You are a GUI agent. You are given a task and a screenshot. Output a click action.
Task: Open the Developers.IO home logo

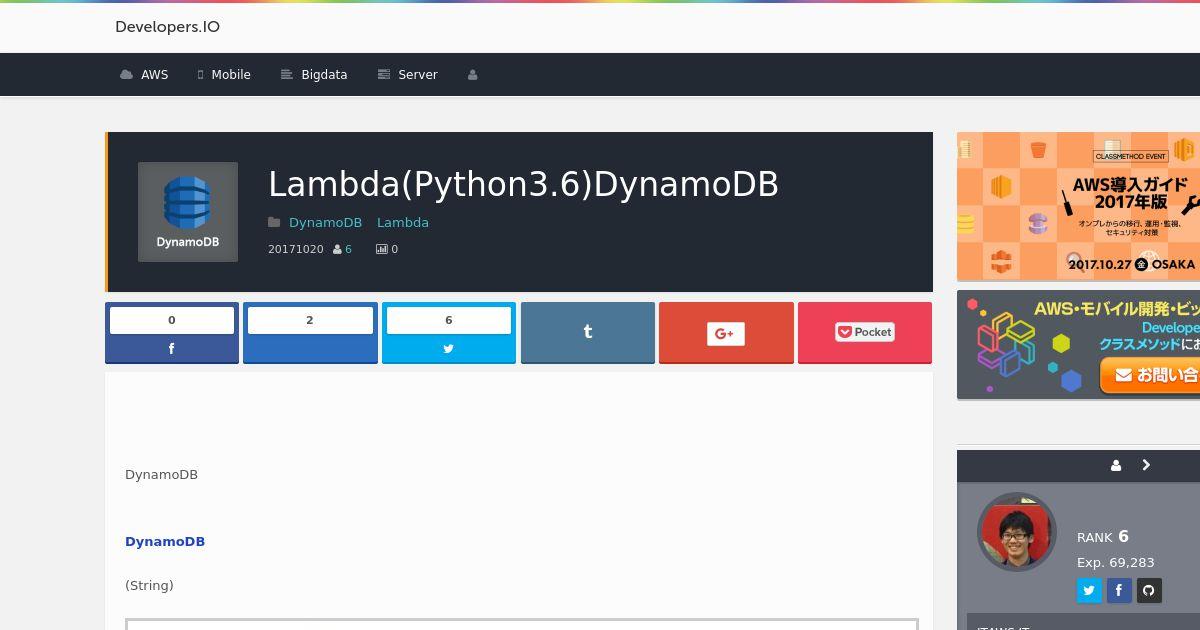167,27
